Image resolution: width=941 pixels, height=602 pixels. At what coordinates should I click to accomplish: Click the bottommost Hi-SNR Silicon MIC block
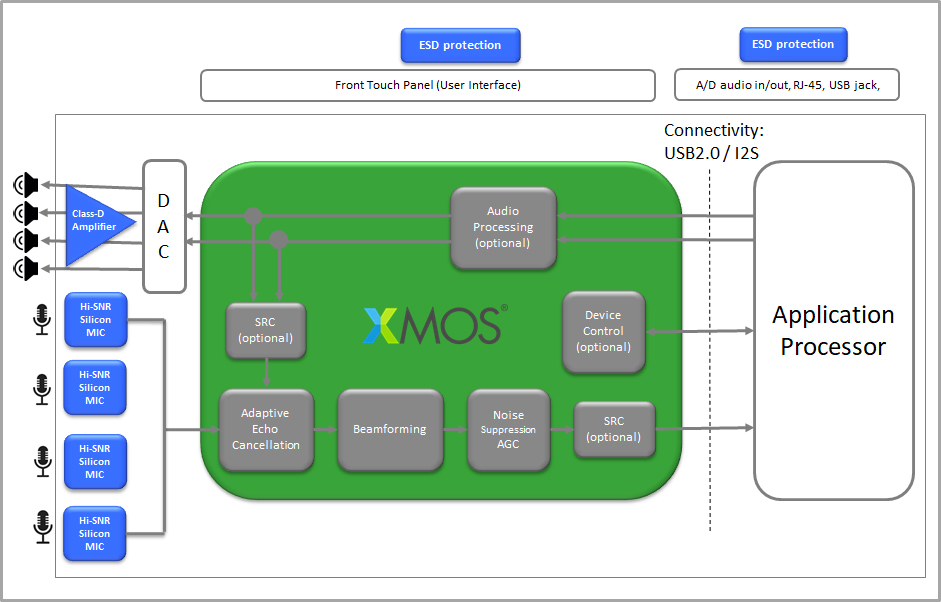click(x=95, y=534)
